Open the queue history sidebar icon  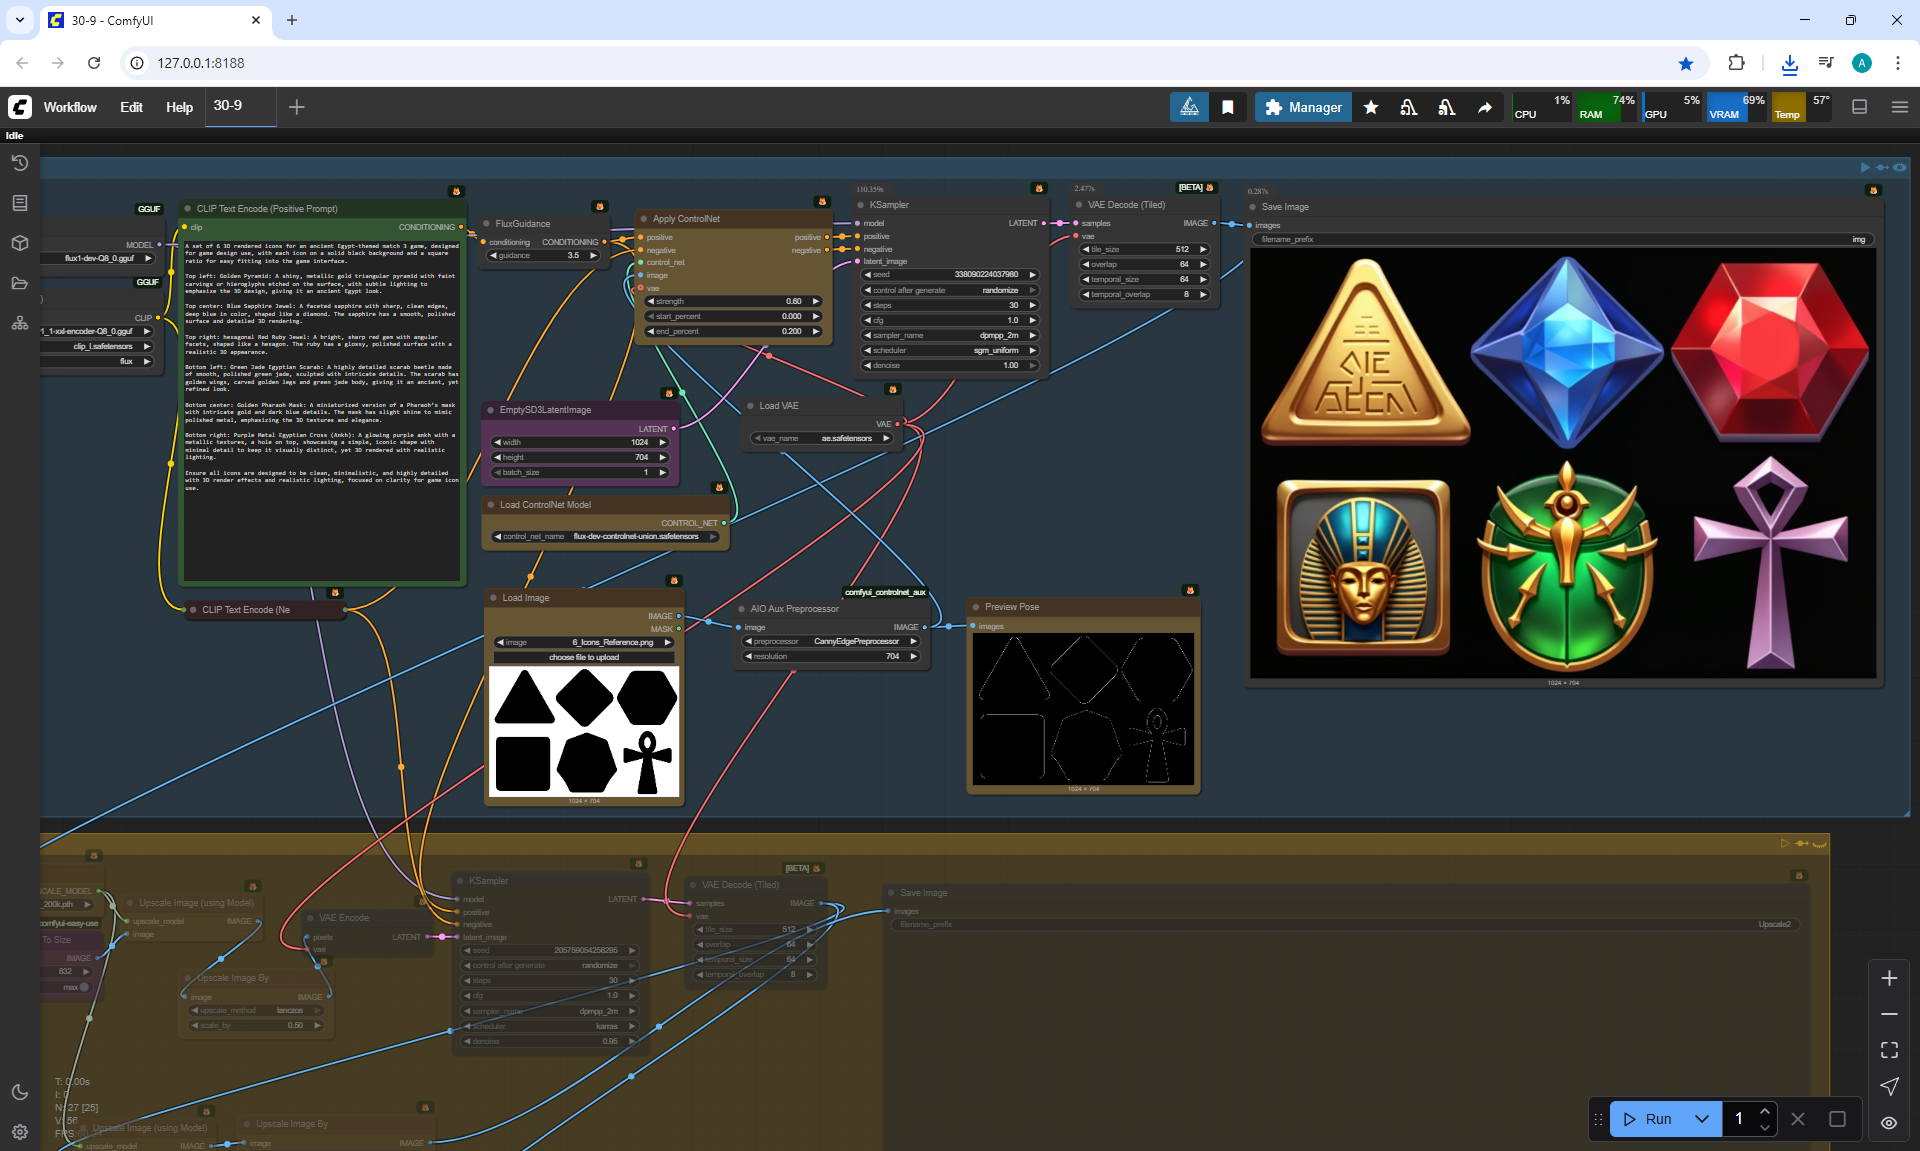(19, 163)
